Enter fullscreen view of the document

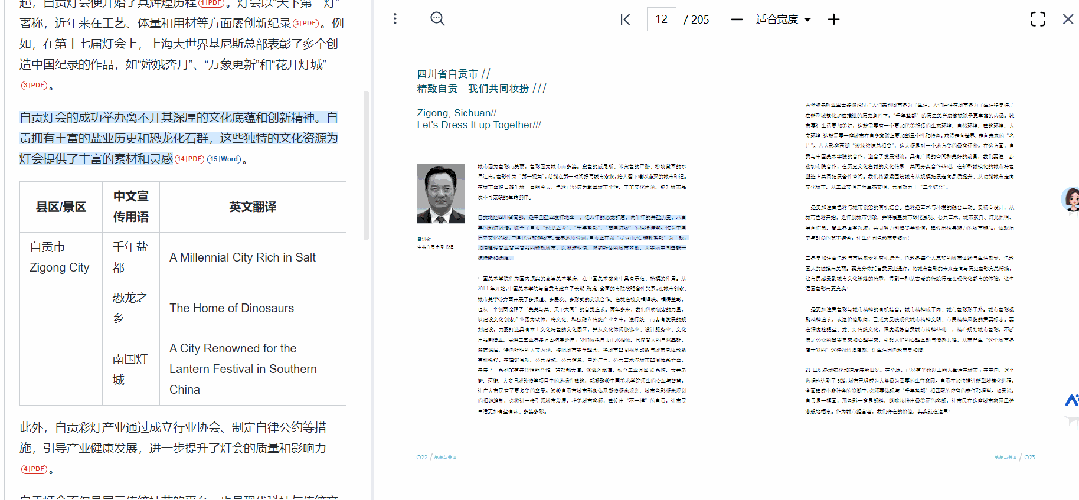tap(1038, 19)
